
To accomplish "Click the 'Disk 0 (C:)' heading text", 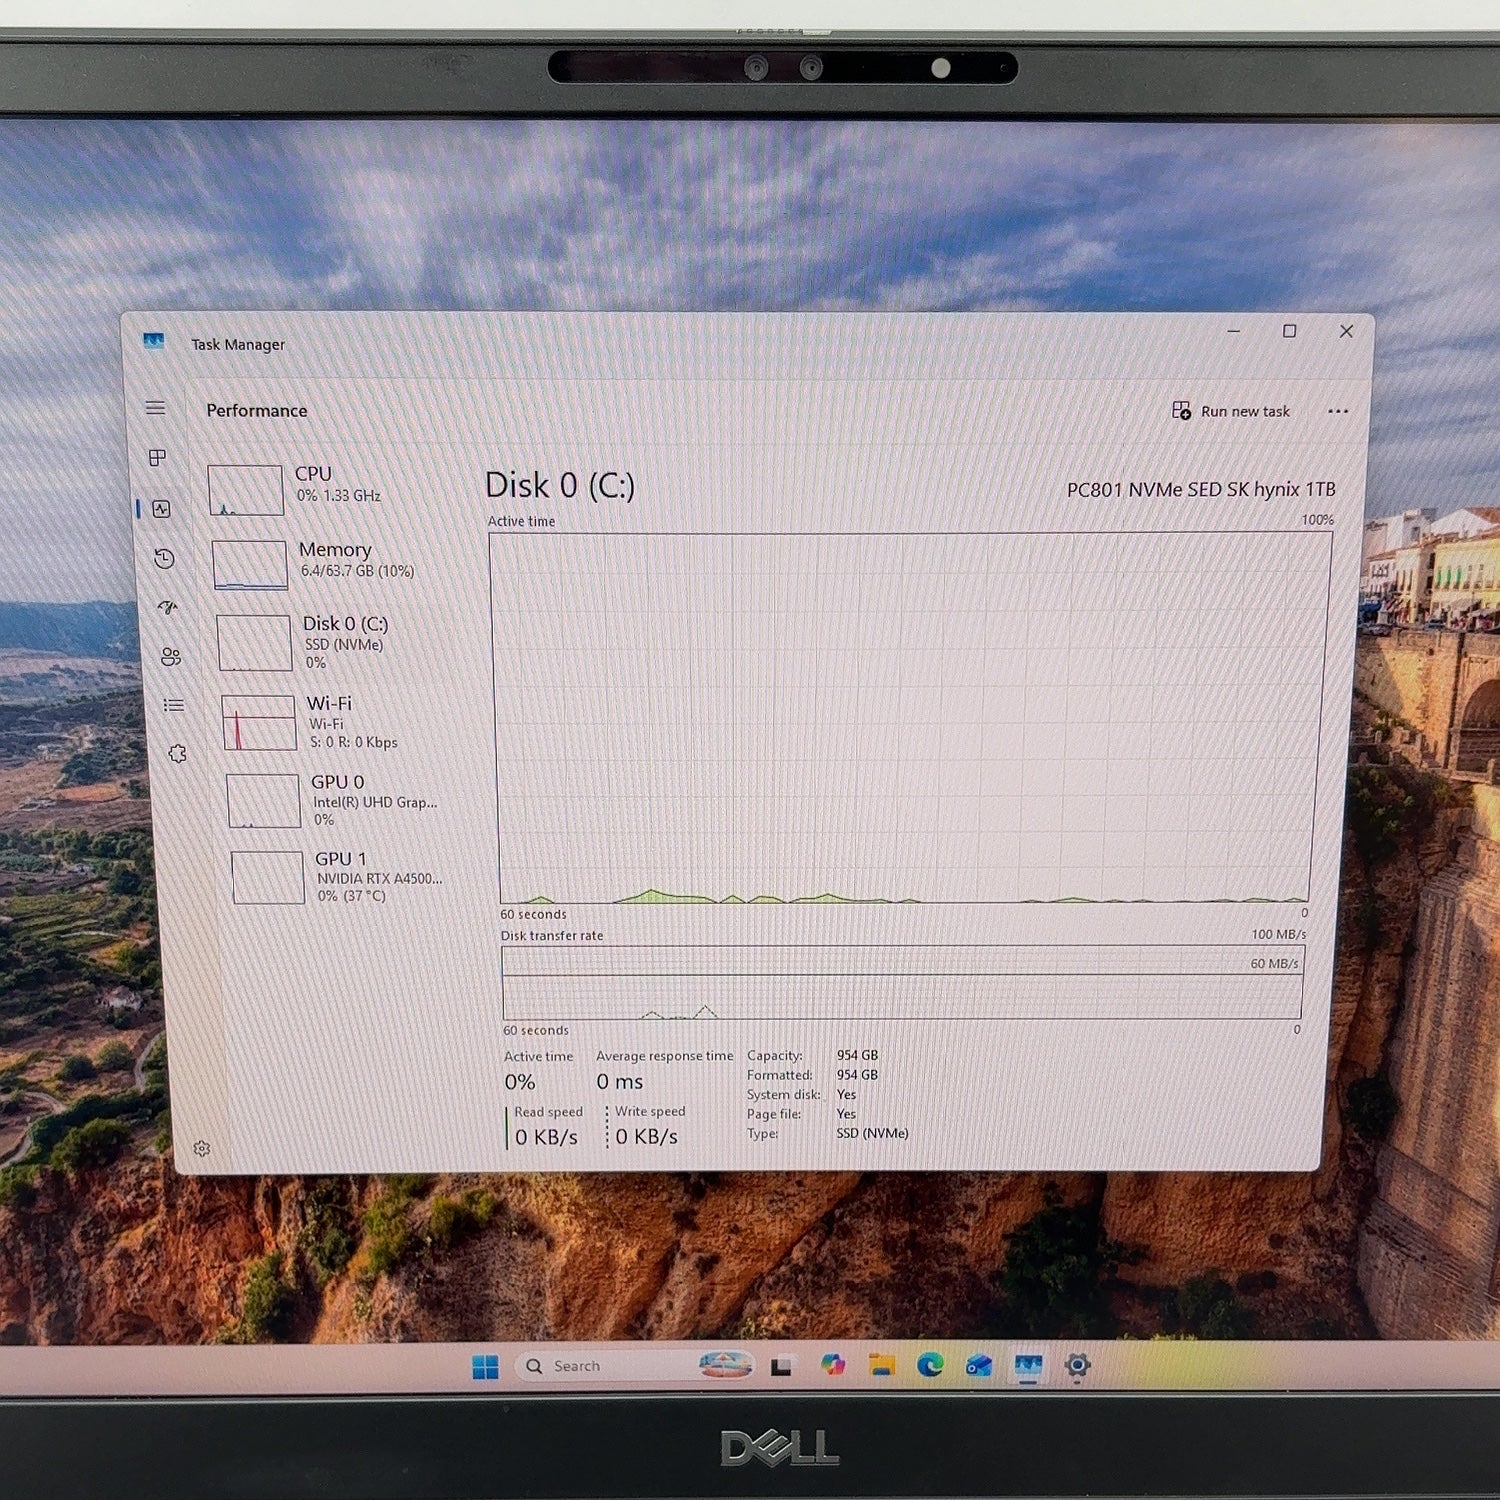I will coord(560,486).
